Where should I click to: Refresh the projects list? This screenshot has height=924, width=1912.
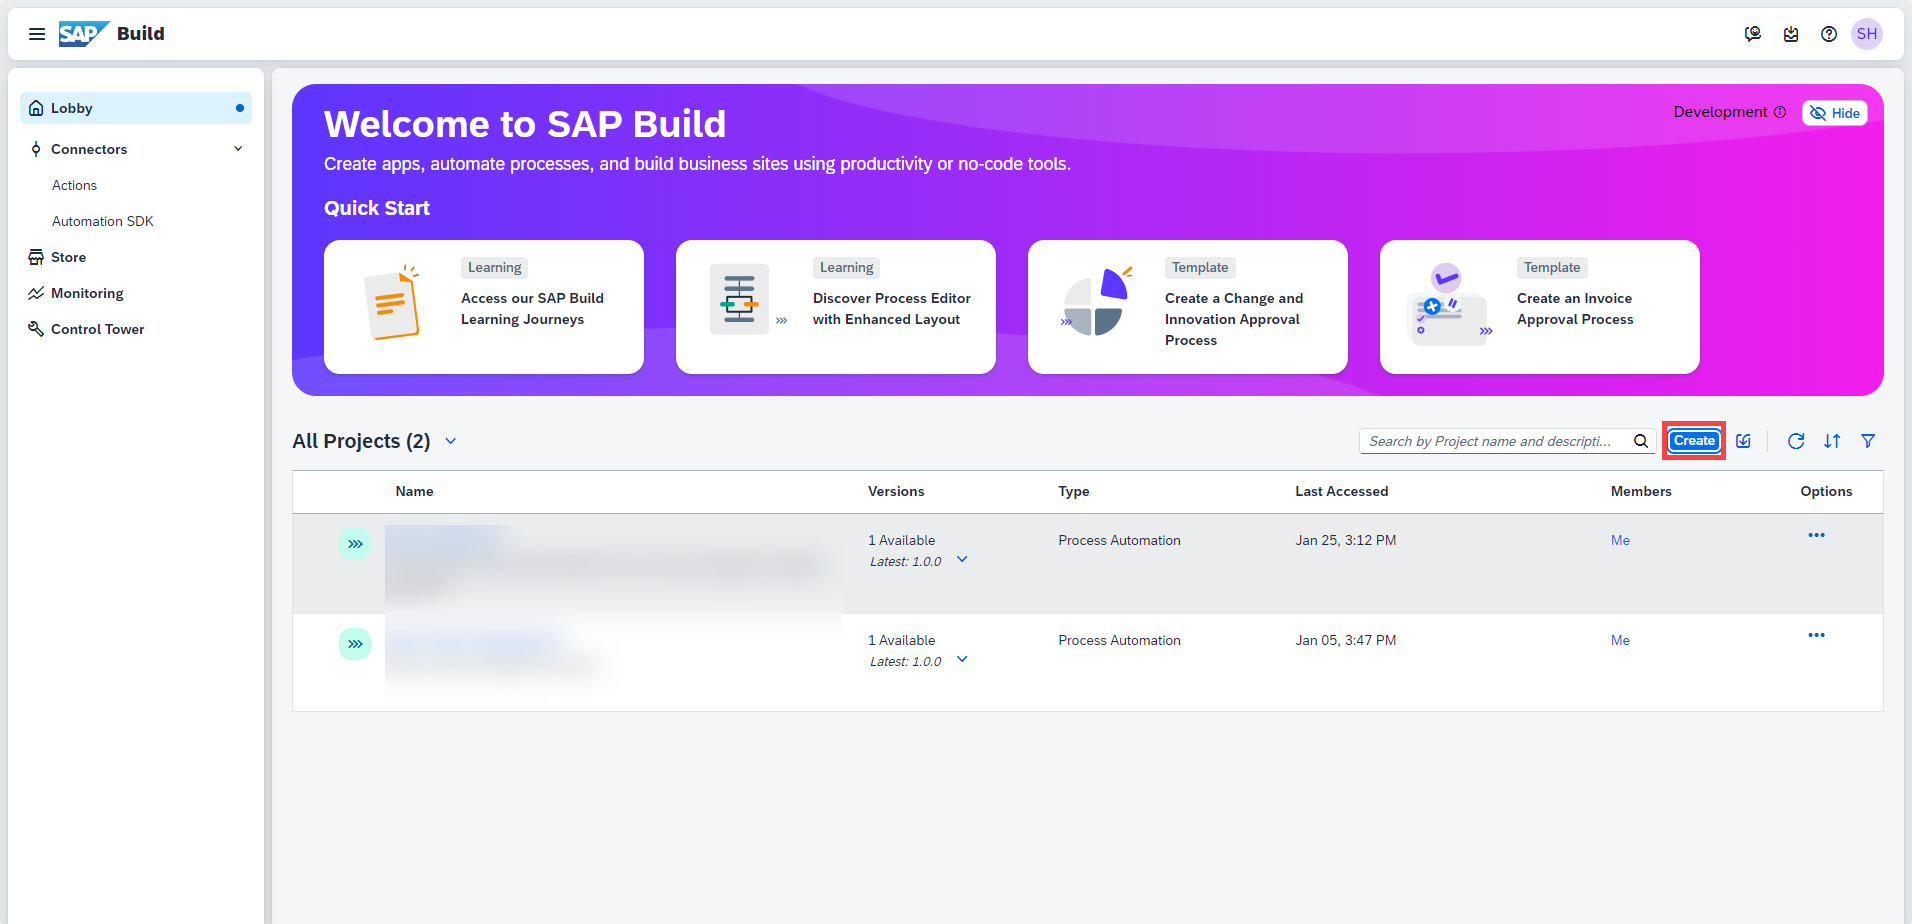click(x=1796, y=441)
